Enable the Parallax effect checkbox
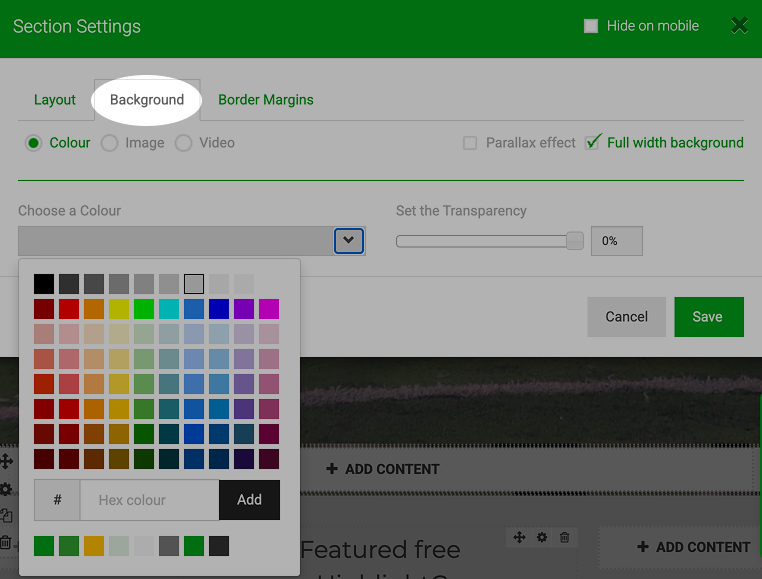Image resolution: width=762 pixels, height=579 pixels. point(470,143)
